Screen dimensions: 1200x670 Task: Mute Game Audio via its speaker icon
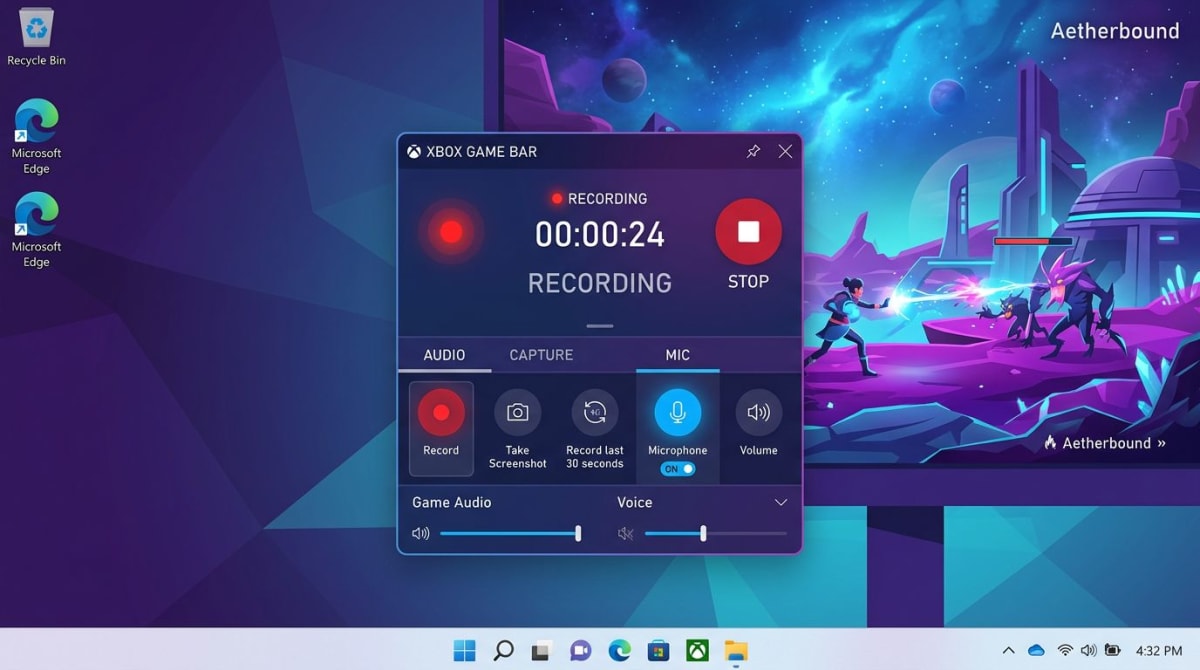421,534
